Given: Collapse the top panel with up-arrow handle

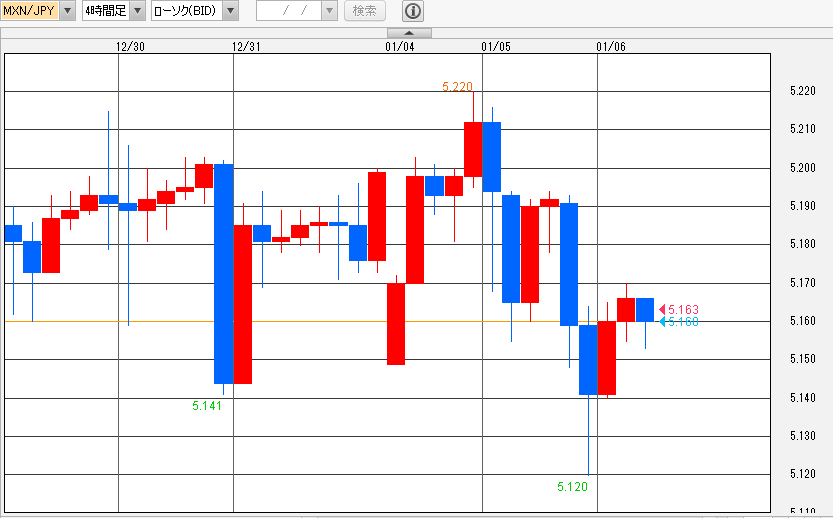Looking at the screenshot, I should click(x=409, y=33).
